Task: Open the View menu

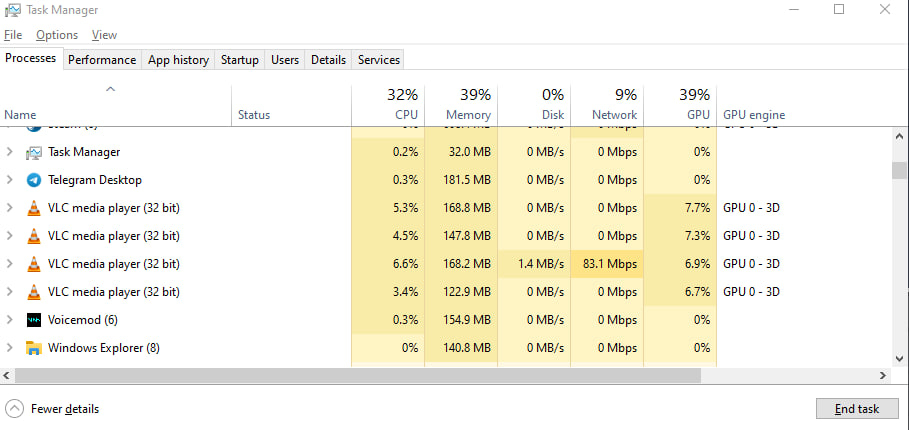Action: (x=104, y=35)
